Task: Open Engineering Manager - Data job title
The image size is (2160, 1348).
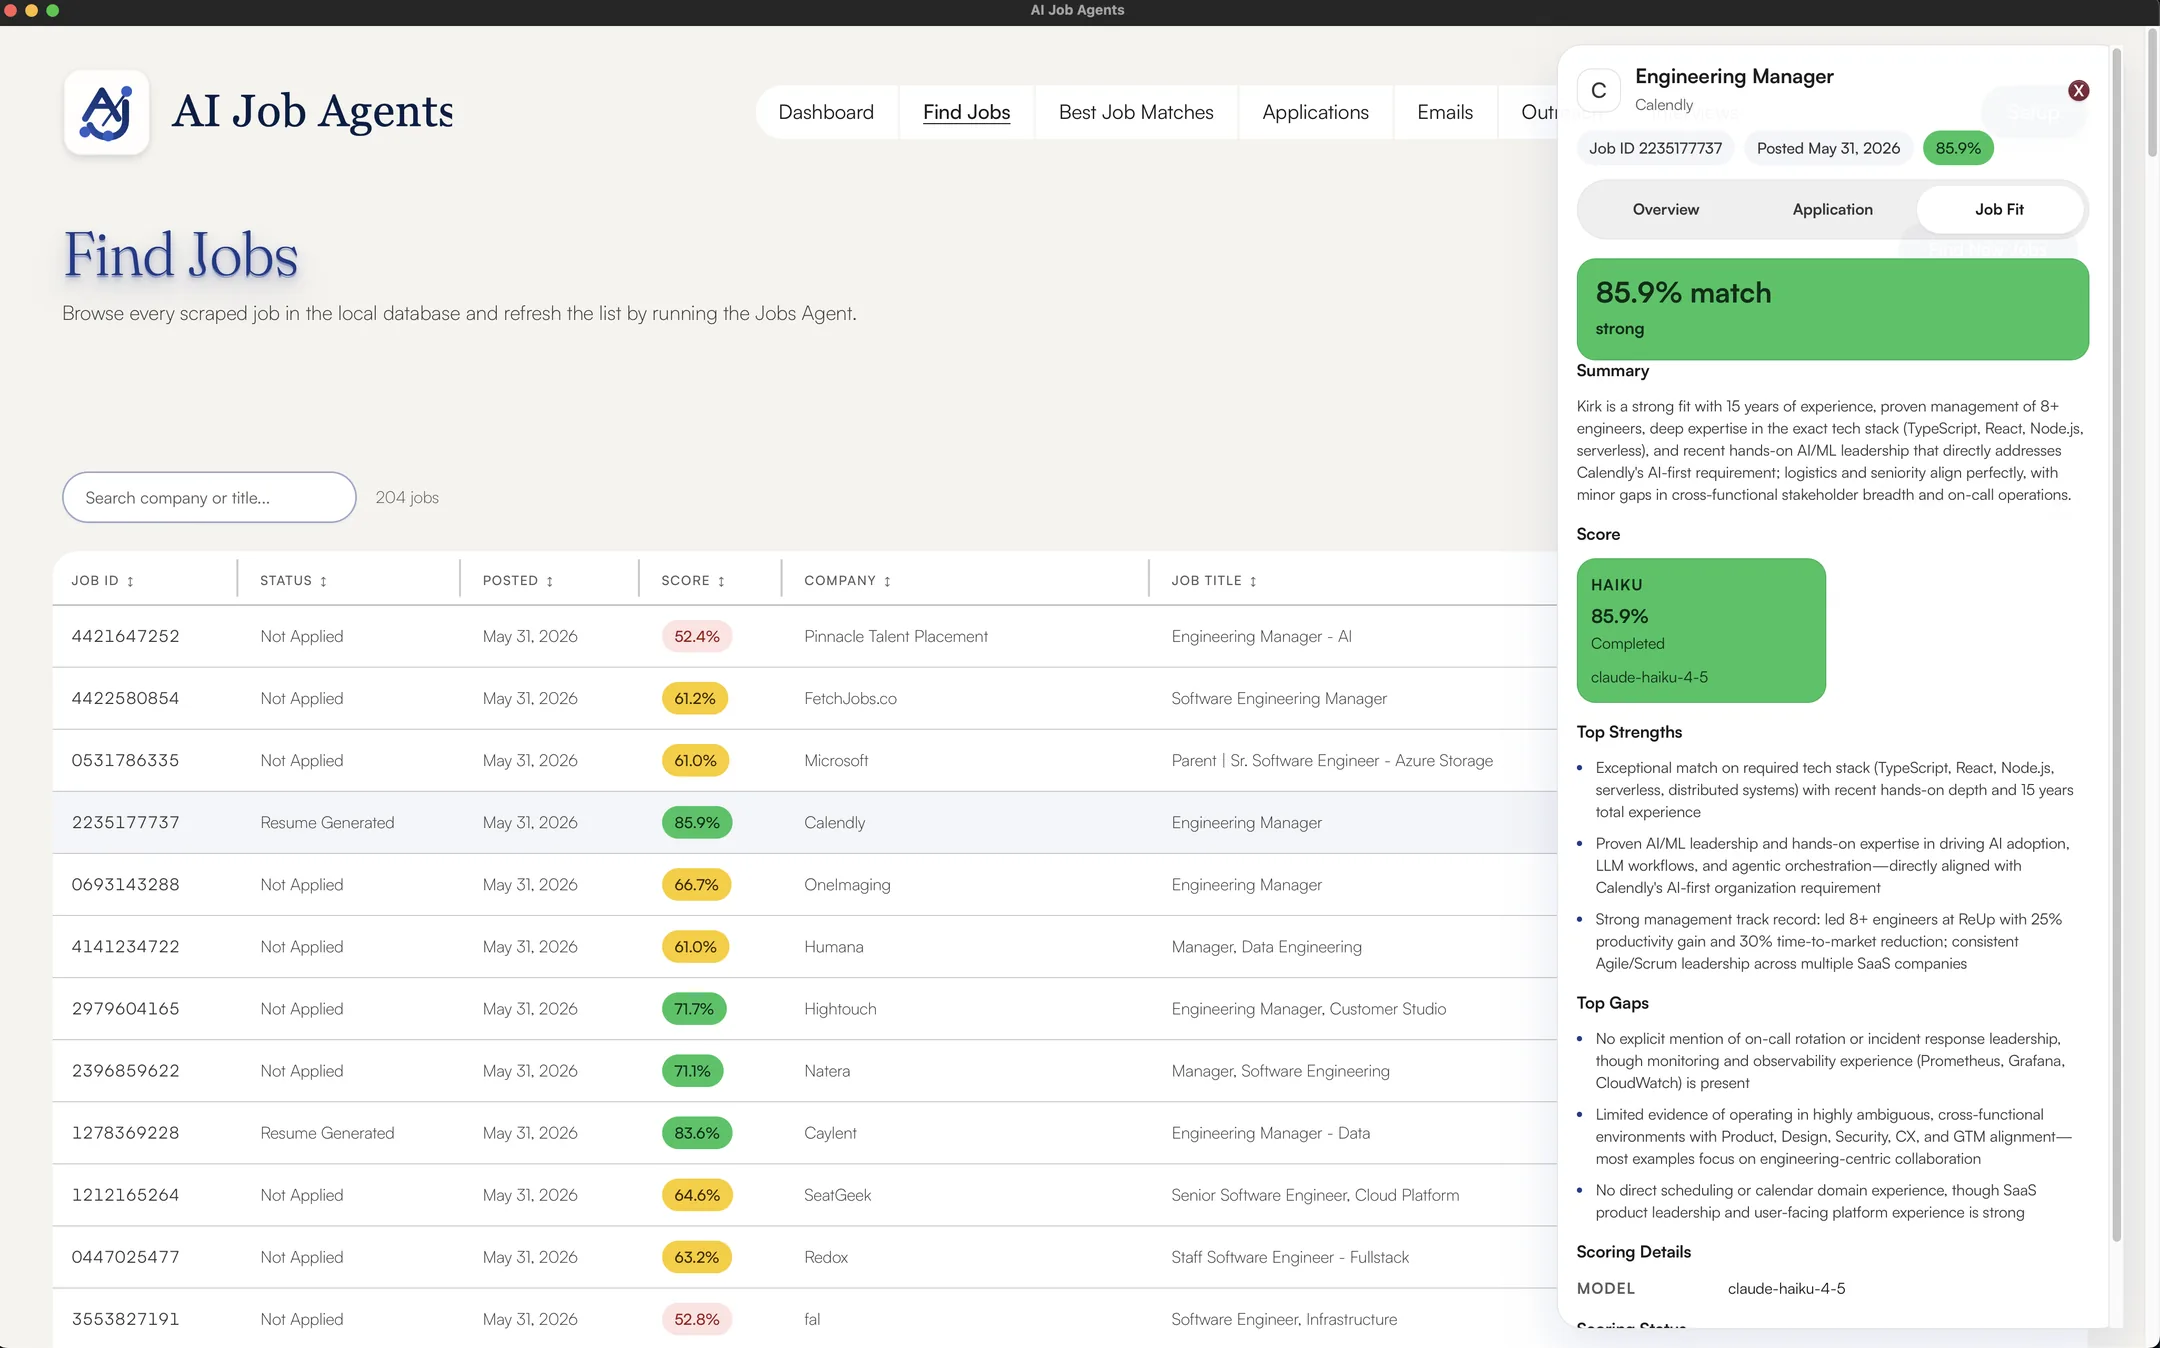Action: (x=1270, y=1132)
